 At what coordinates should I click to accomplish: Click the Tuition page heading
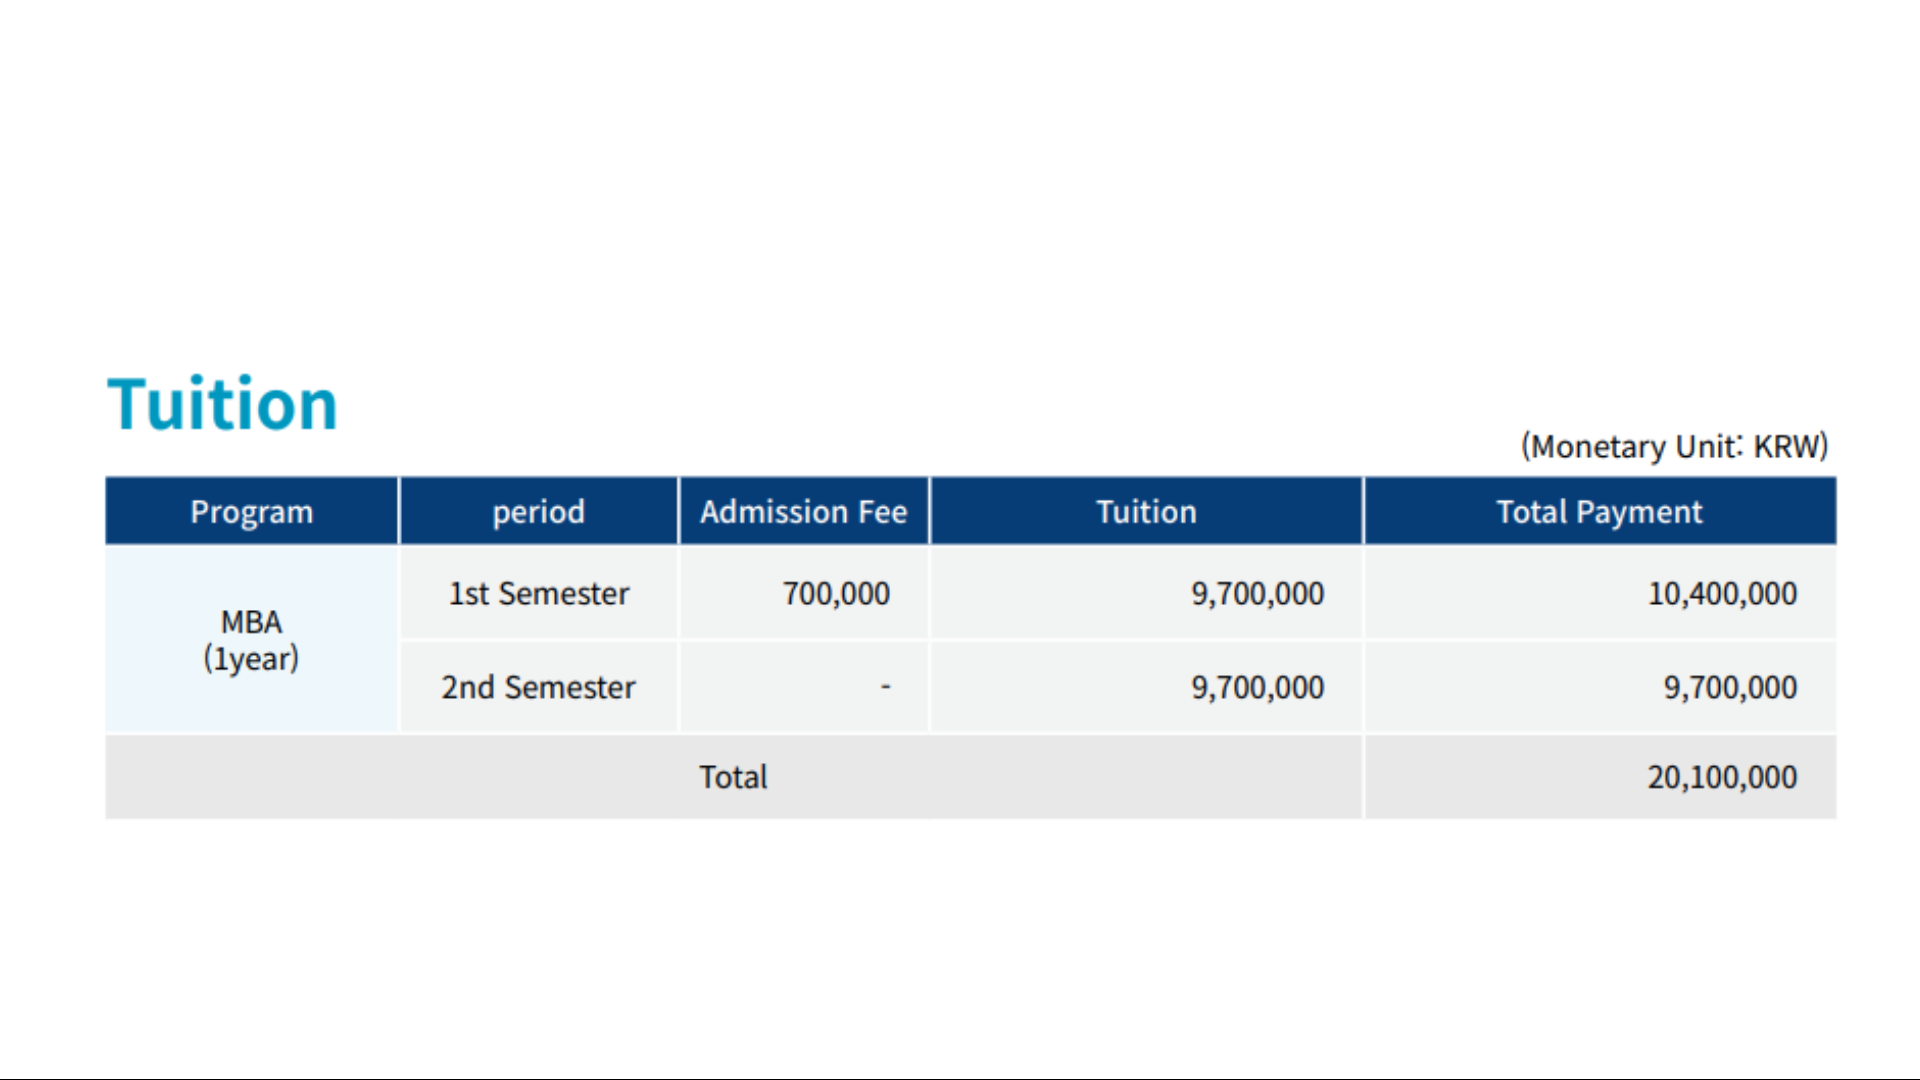click(222, 405)
